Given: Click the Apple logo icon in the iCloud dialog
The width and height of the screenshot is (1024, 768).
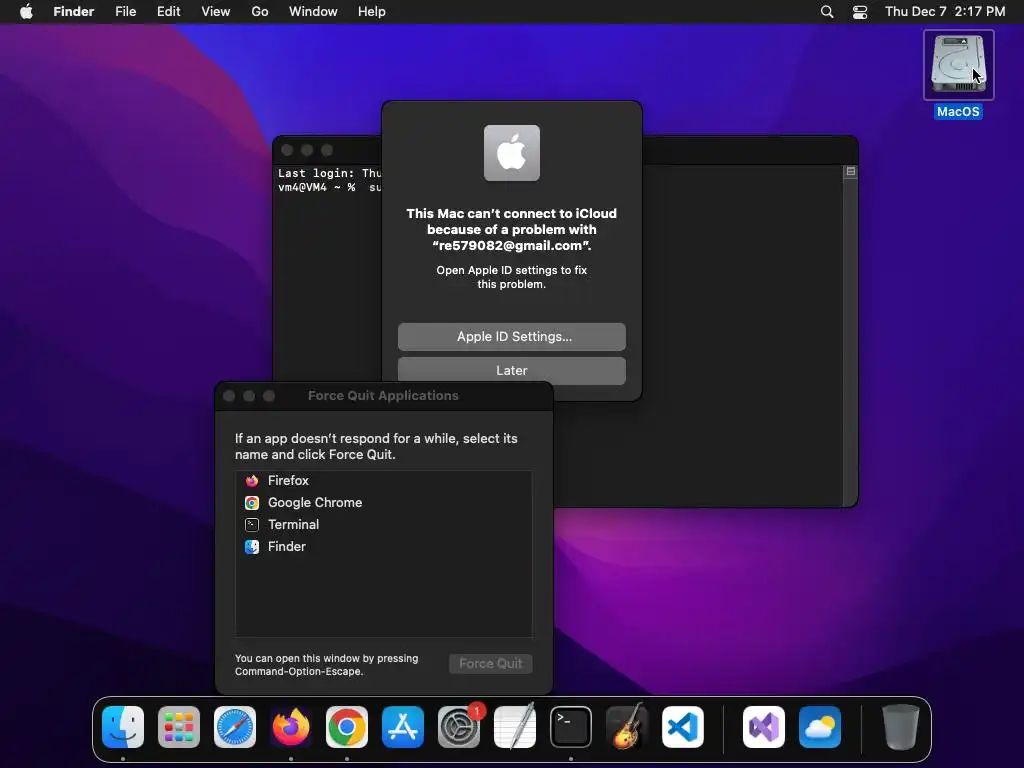Looking at the screenshot, I should 512,153.
